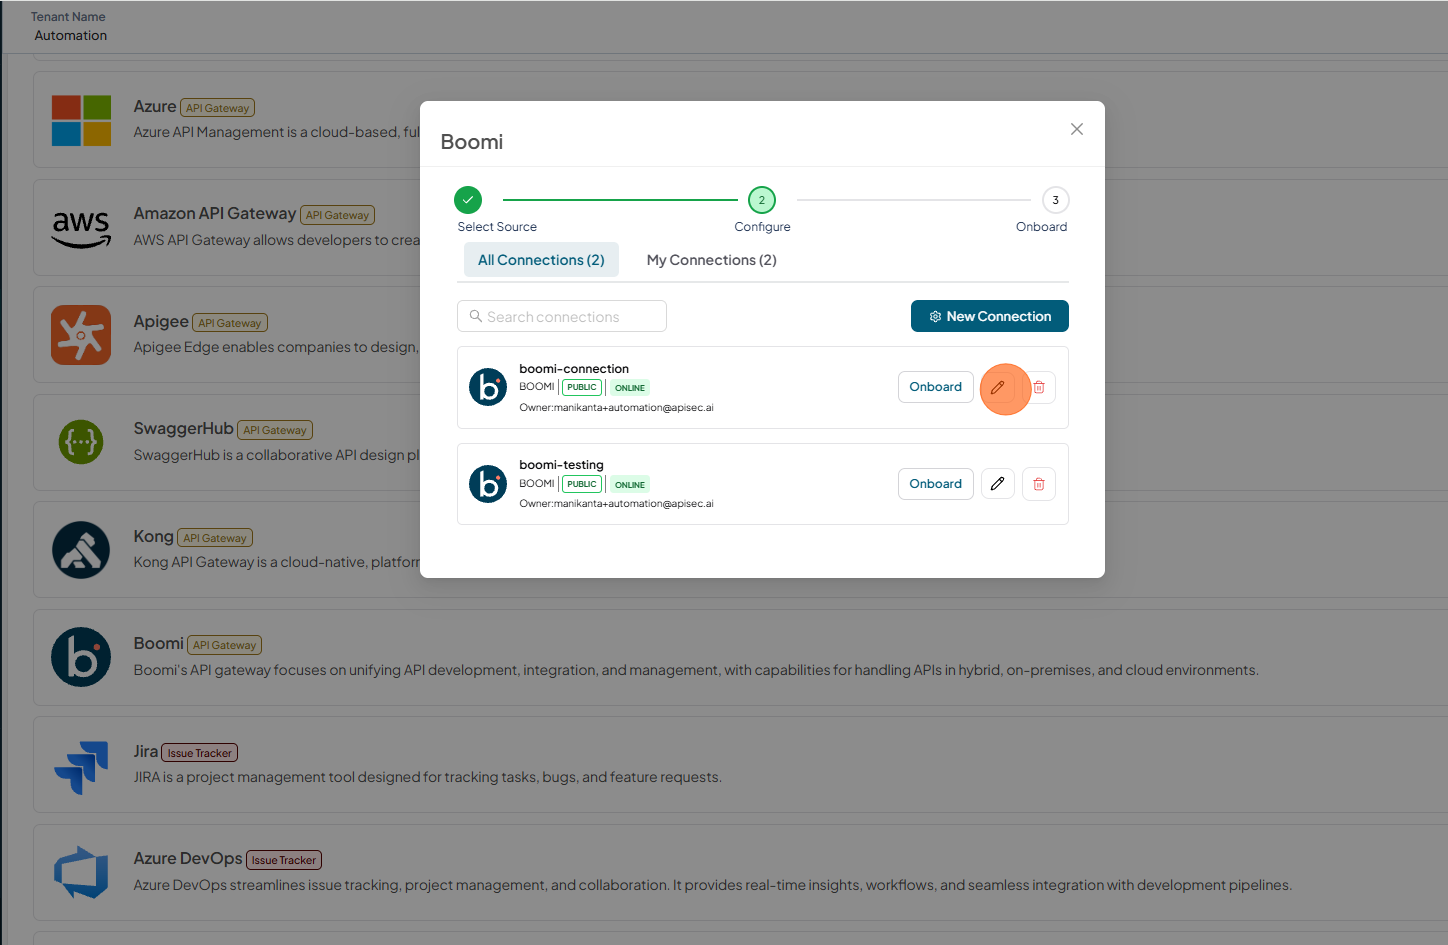Click the Apigee logo icon

point(81,335)
